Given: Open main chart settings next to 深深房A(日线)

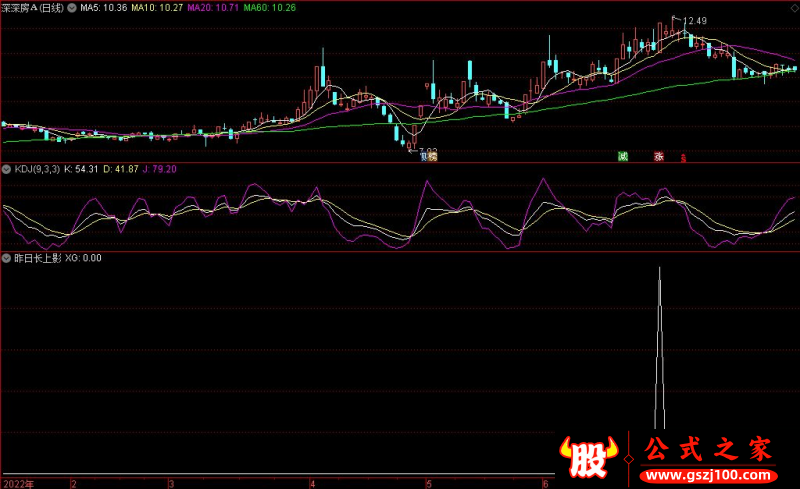Looking at the screenshot, I should click(x=72, y=7).
